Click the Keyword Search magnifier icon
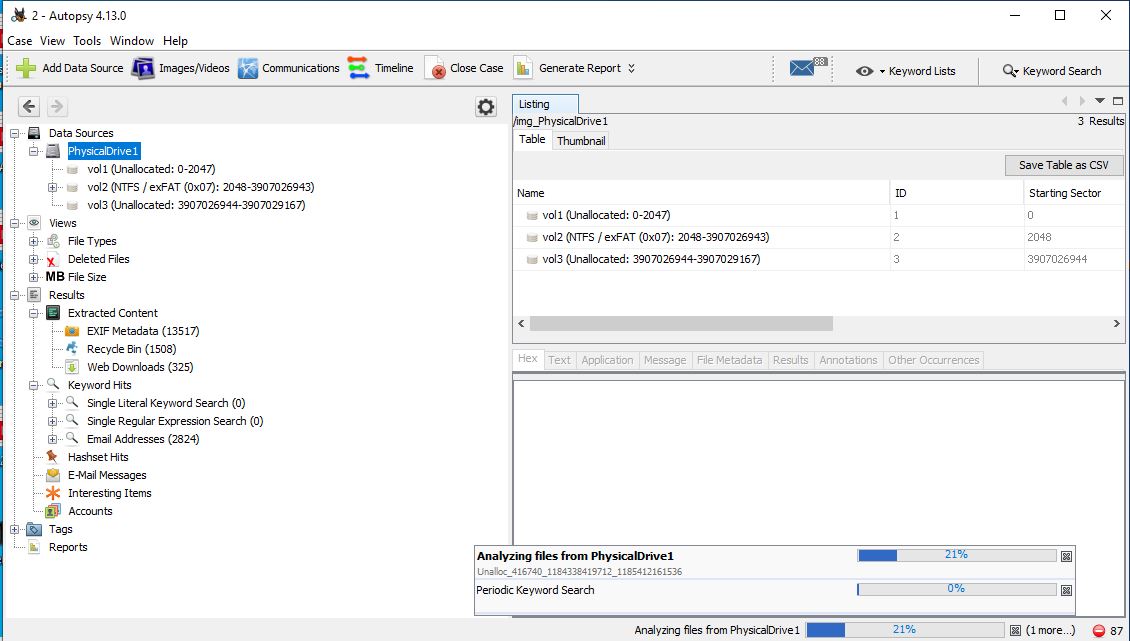Screen dimensions: 1130x641 click(x=1010, y=71)
